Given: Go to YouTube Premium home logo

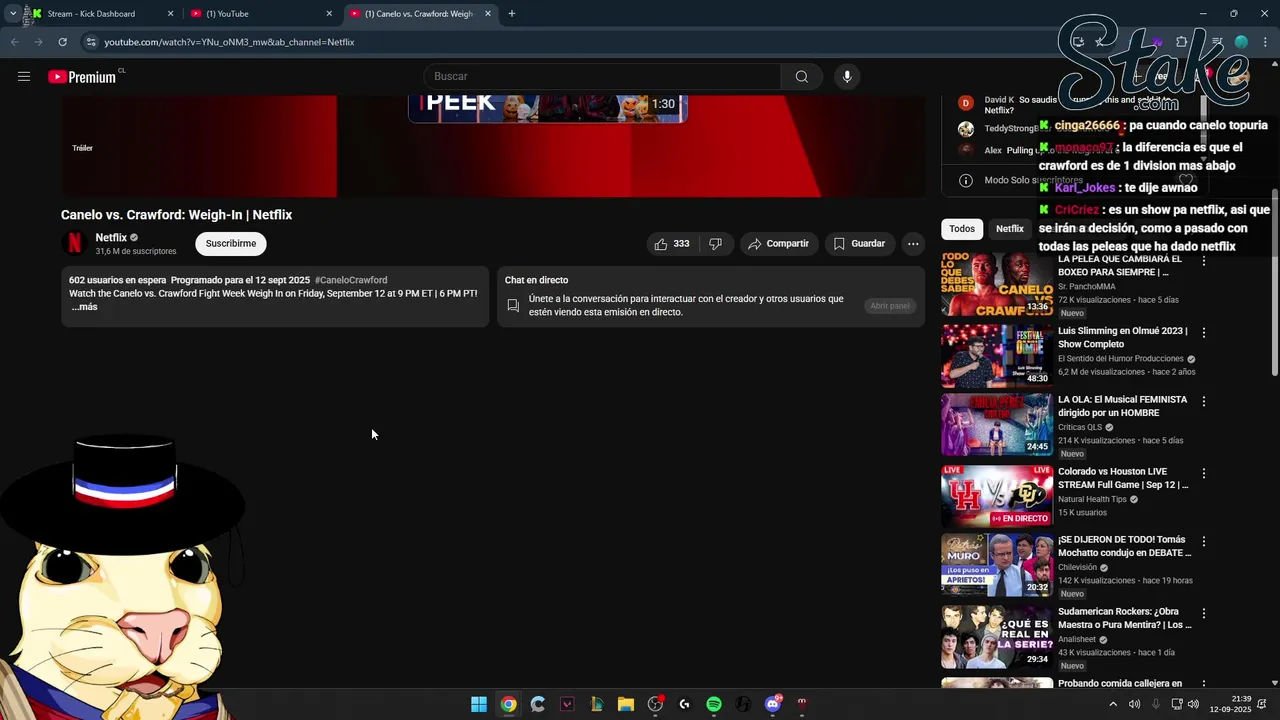Looking at the screenshot, I should click(82, 77).
